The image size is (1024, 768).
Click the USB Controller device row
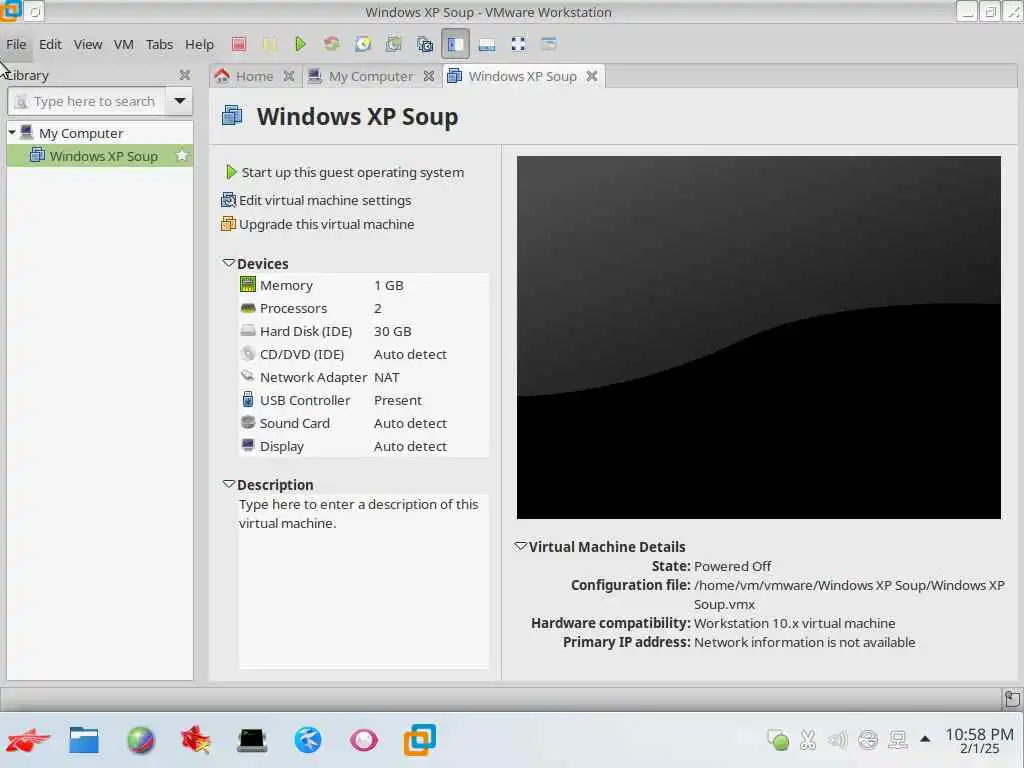pos(364,400)
